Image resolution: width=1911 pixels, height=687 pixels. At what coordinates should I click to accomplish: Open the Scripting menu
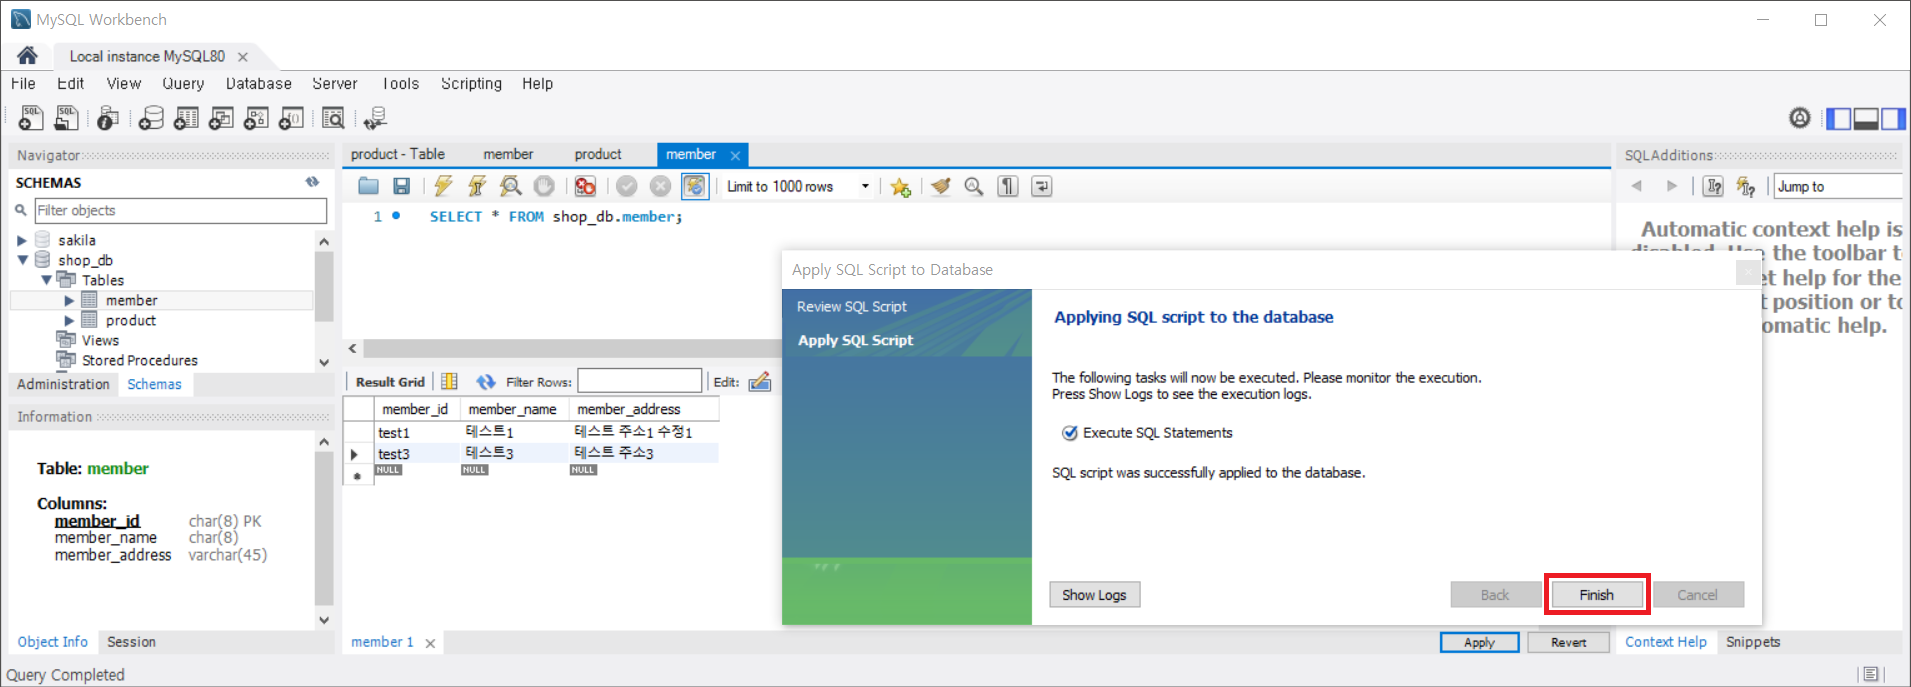pyautogui.click(x=471, y=83)
